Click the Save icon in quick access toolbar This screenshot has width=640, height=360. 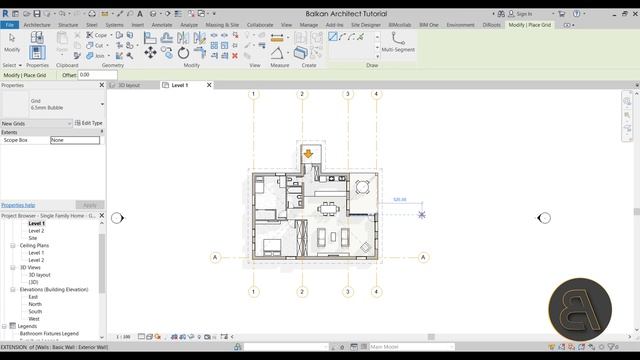click(37, 14)
